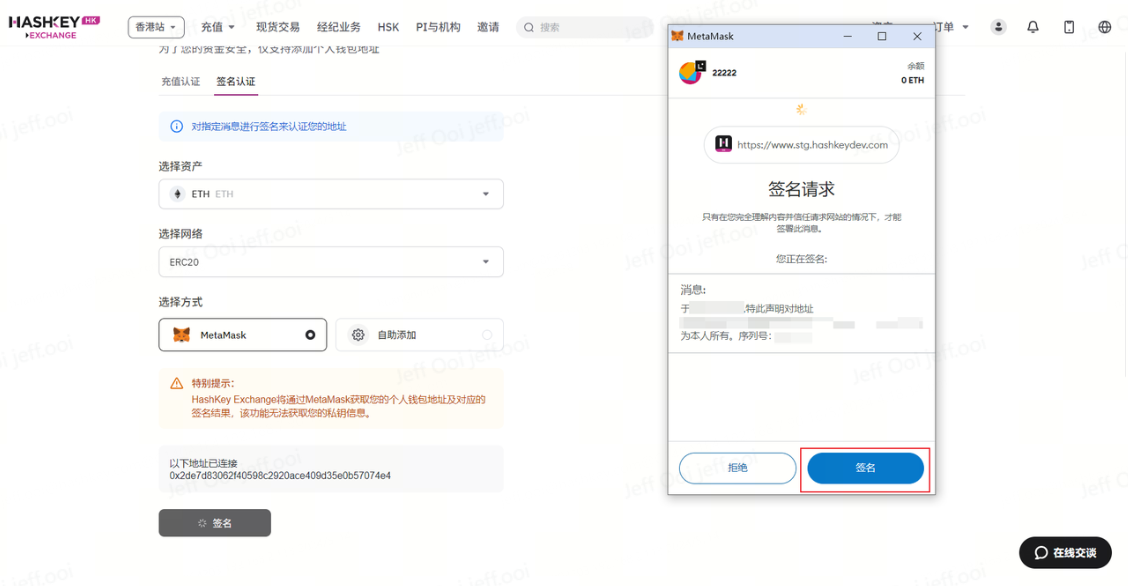Click the connected wallet address 0x2de7d…
This screenshot has height=586, width=1128.
tap(281, 476)
